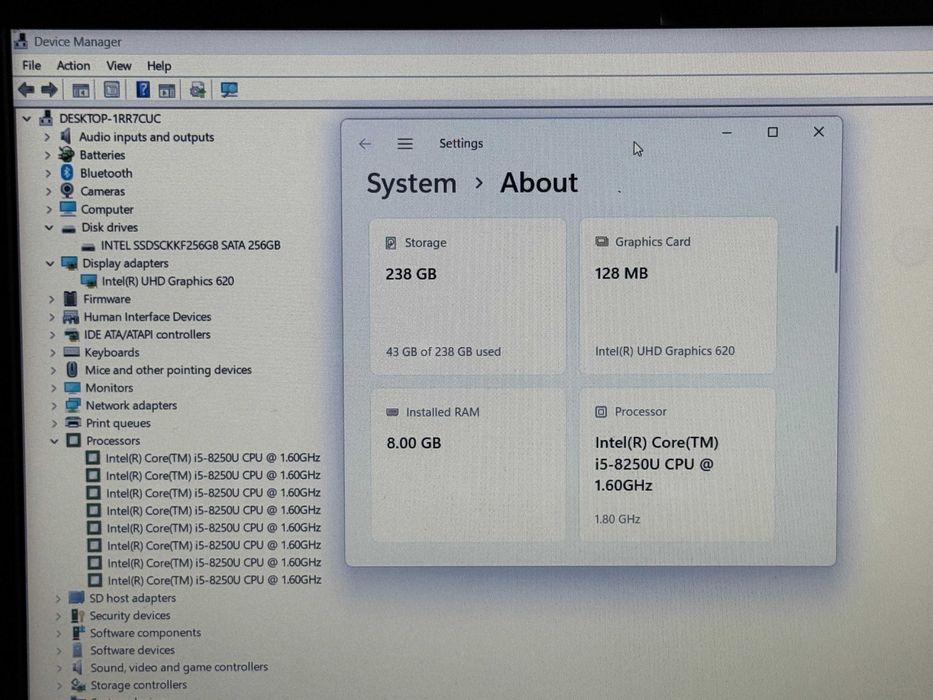Select the Storage controllers row
Image resolution: width=933 pixels, height=700 pixels.
click(x=139, y=685)
